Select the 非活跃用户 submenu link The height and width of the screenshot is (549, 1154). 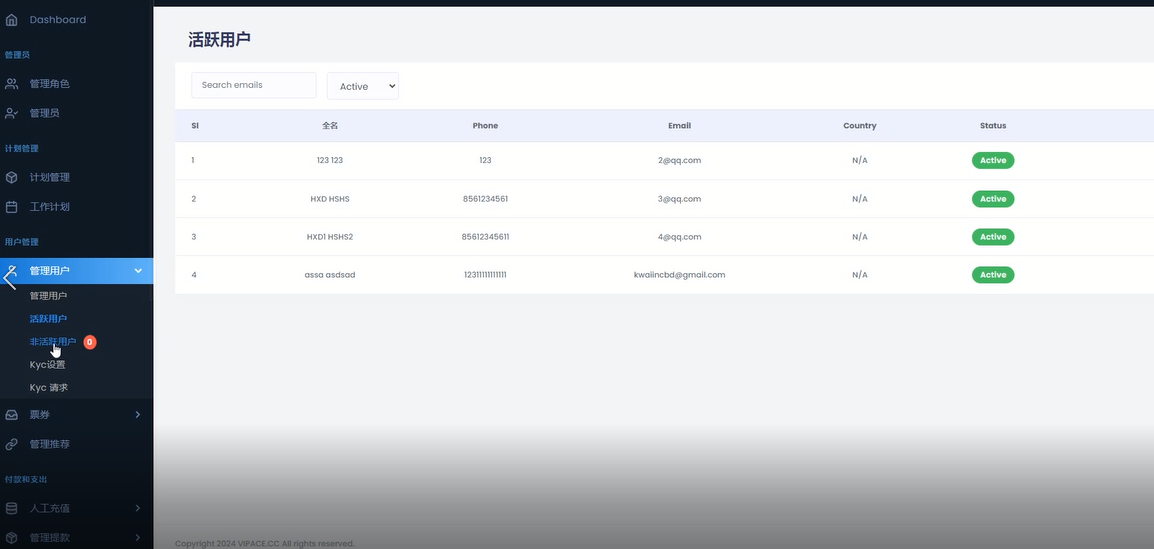pyautogui.click(x=52, y=342)
